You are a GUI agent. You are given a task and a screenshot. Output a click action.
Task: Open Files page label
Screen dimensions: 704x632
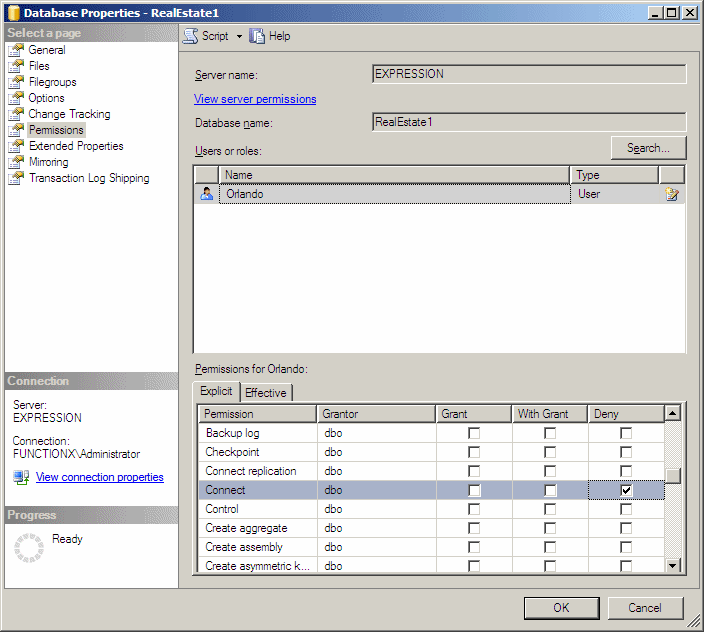pyautogui.click(x=39, y=66)
